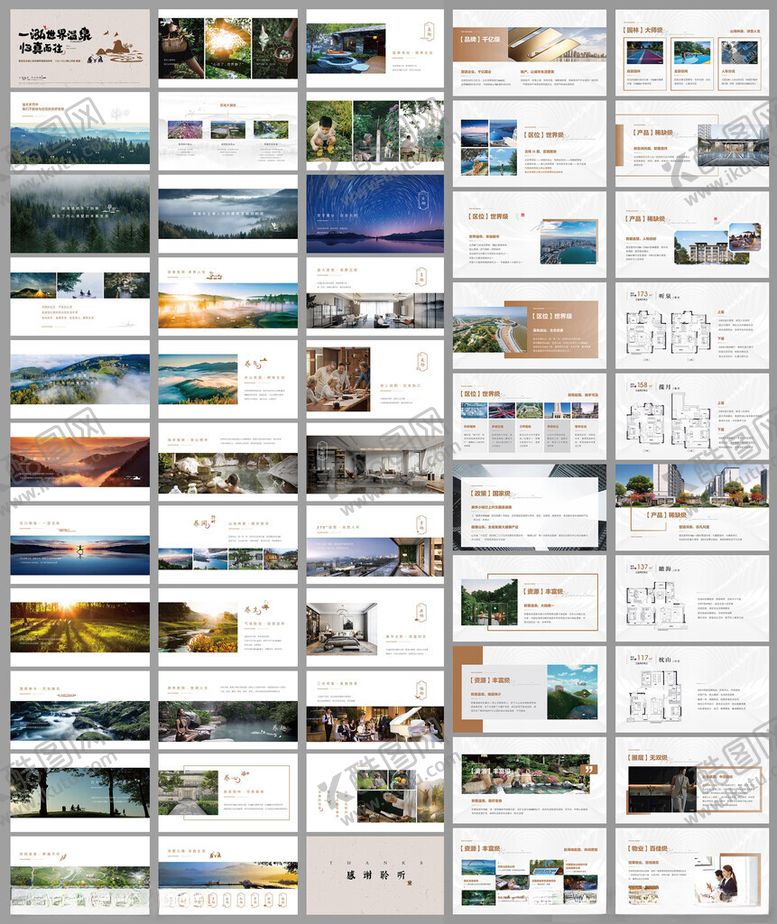Open the cover slide titled 一泓世界温泉
The image size is (777, 924).
tap(80, 46)
